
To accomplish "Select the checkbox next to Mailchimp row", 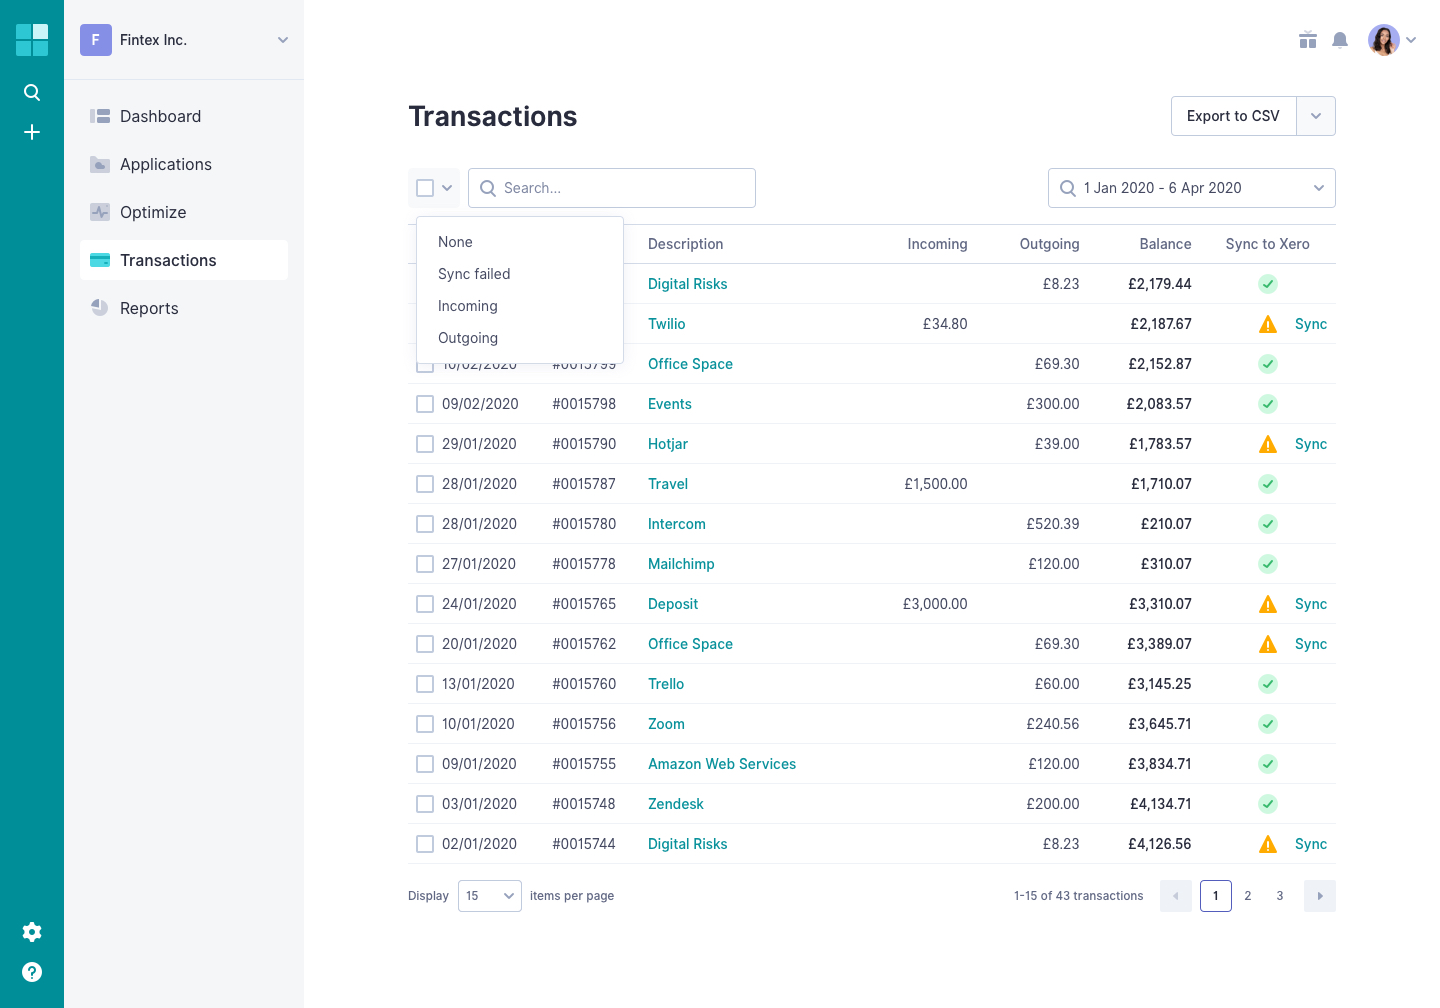I will tap(425, 564).
